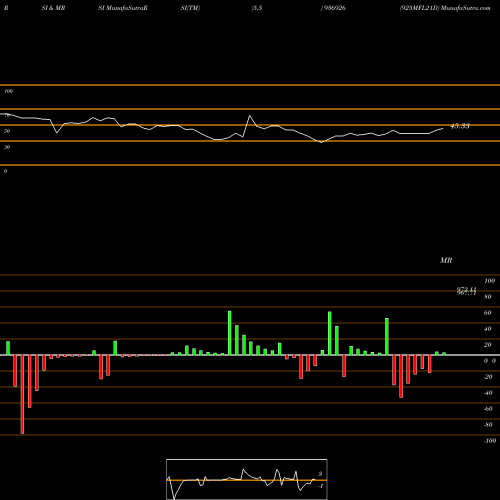Viewport: 500px width, 500px height.
Task: Click the MunafaSutra.com text in the header
Action: [x=465, y=8]
